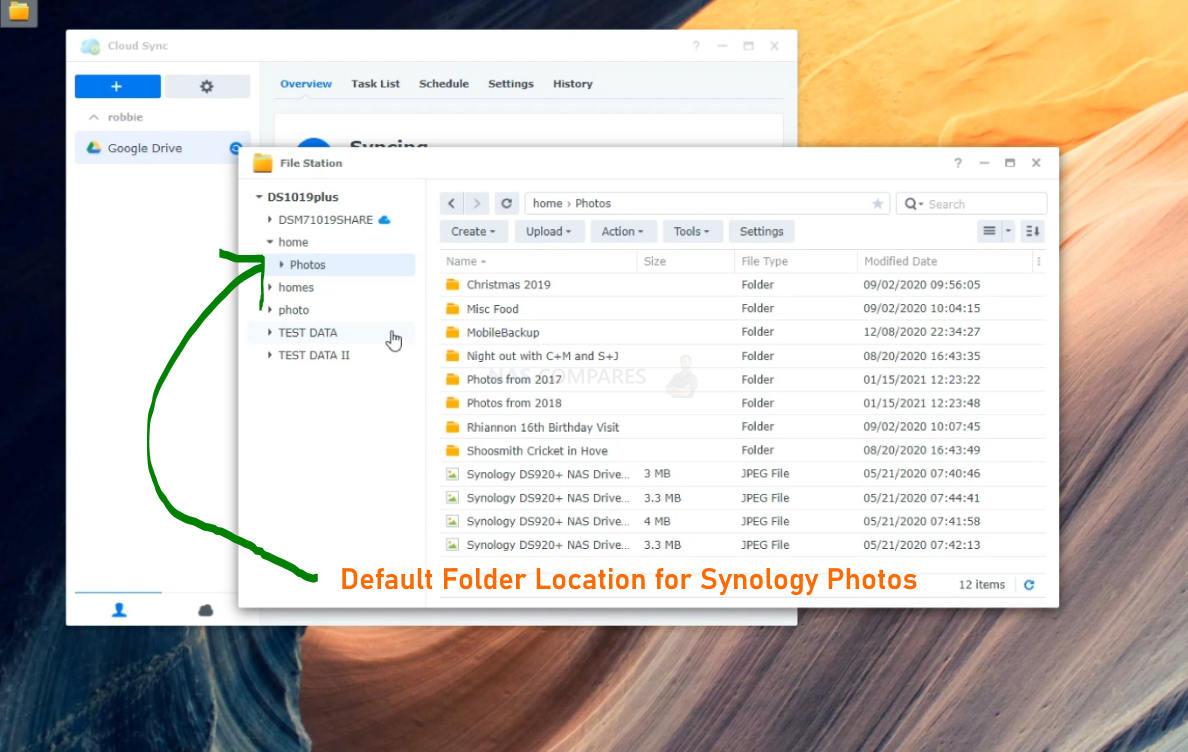
Task: Sort by the File Type column header
Action: pos(796,261)
